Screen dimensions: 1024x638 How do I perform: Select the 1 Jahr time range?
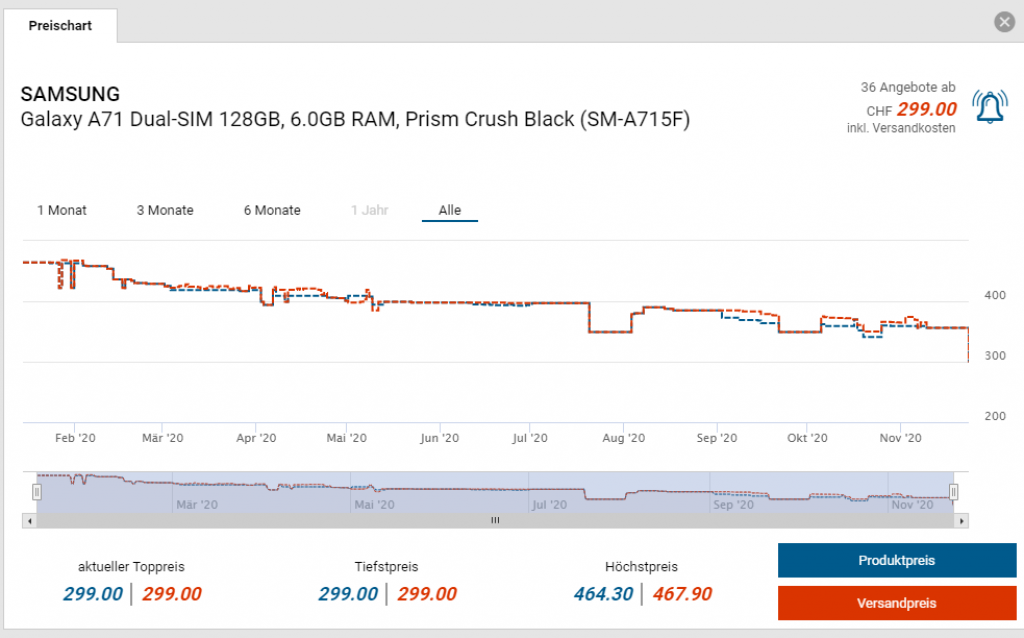point(369,210)
